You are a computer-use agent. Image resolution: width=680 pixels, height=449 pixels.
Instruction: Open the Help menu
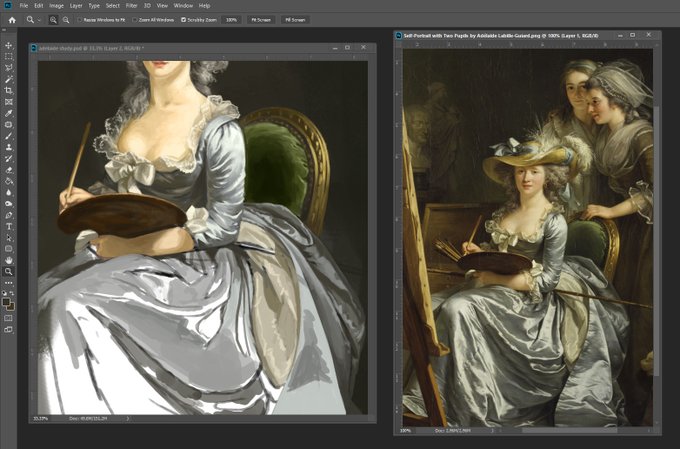point(204,6)
